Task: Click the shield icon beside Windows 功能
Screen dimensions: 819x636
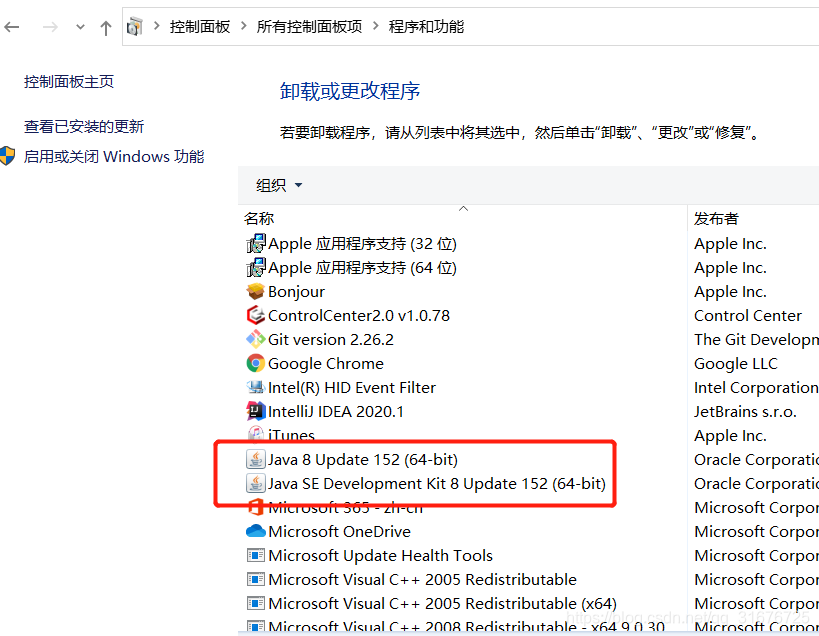Action: [7, 156]
